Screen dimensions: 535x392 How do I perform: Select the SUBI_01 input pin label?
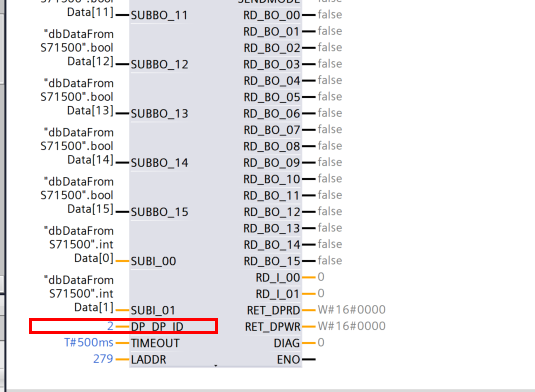pos(153,310)
